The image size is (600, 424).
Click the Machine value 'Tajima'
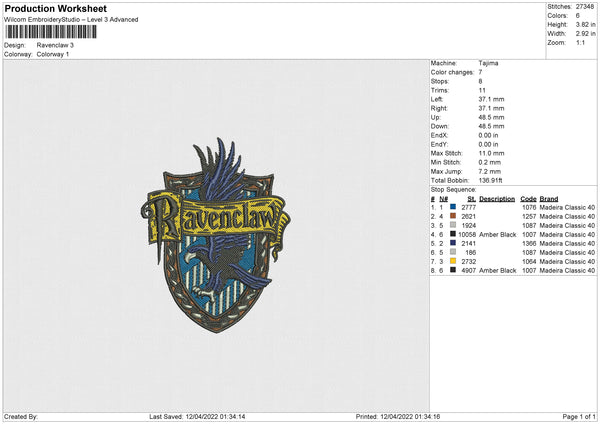[x=488, y=63]
